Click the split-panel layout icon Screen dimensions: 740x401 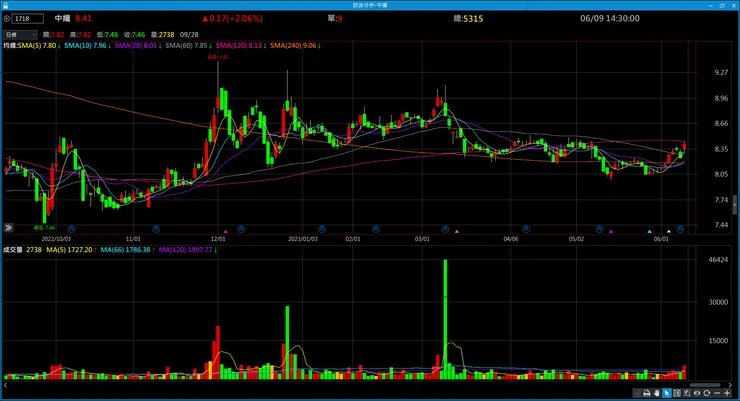pos(677,393)
